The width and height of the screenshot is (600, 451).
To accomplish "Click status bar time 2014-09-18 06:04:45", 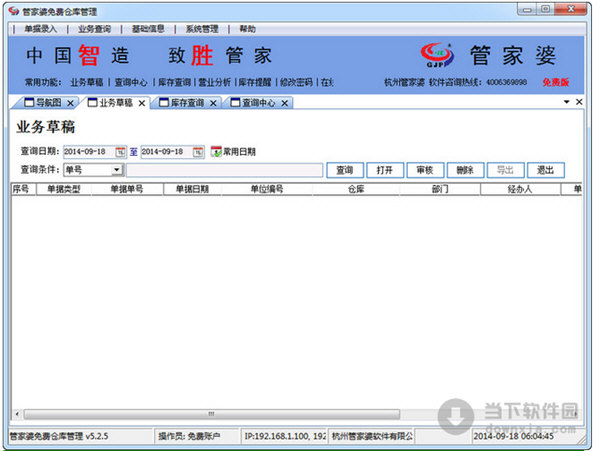I will (x=514, y=436).
